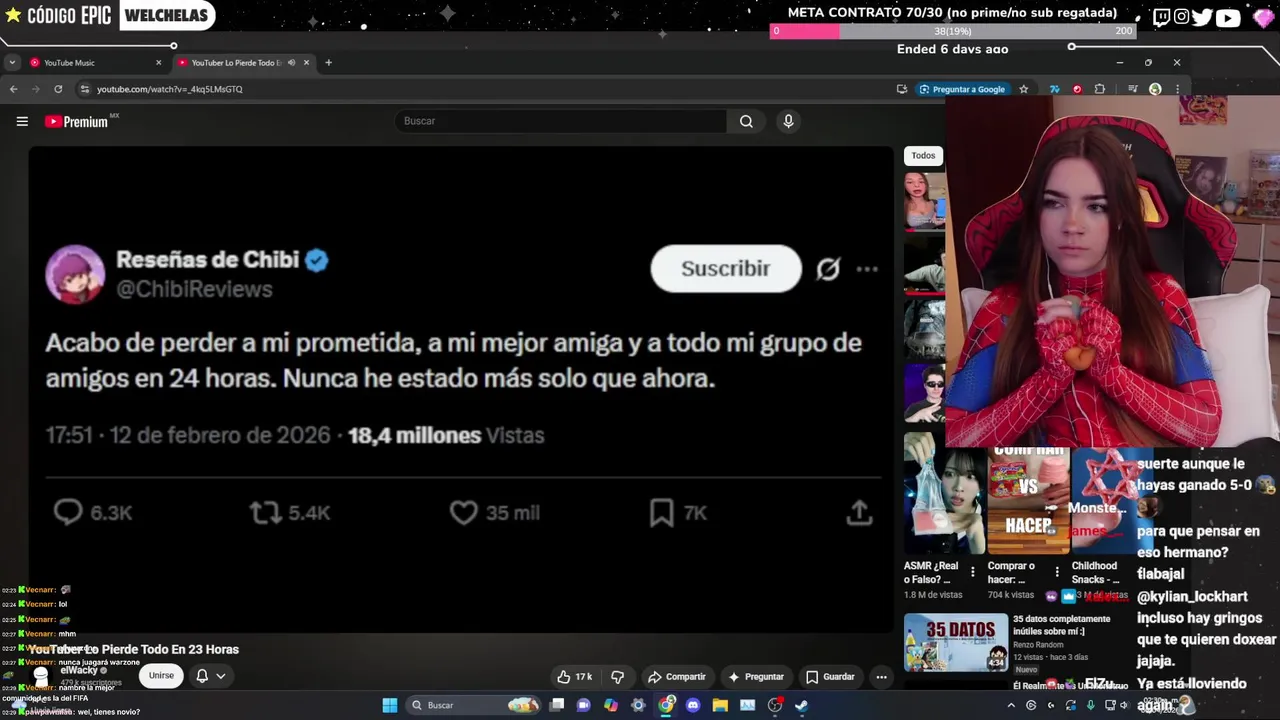Mute the tab via speaker icon

(x=291, y=63)
